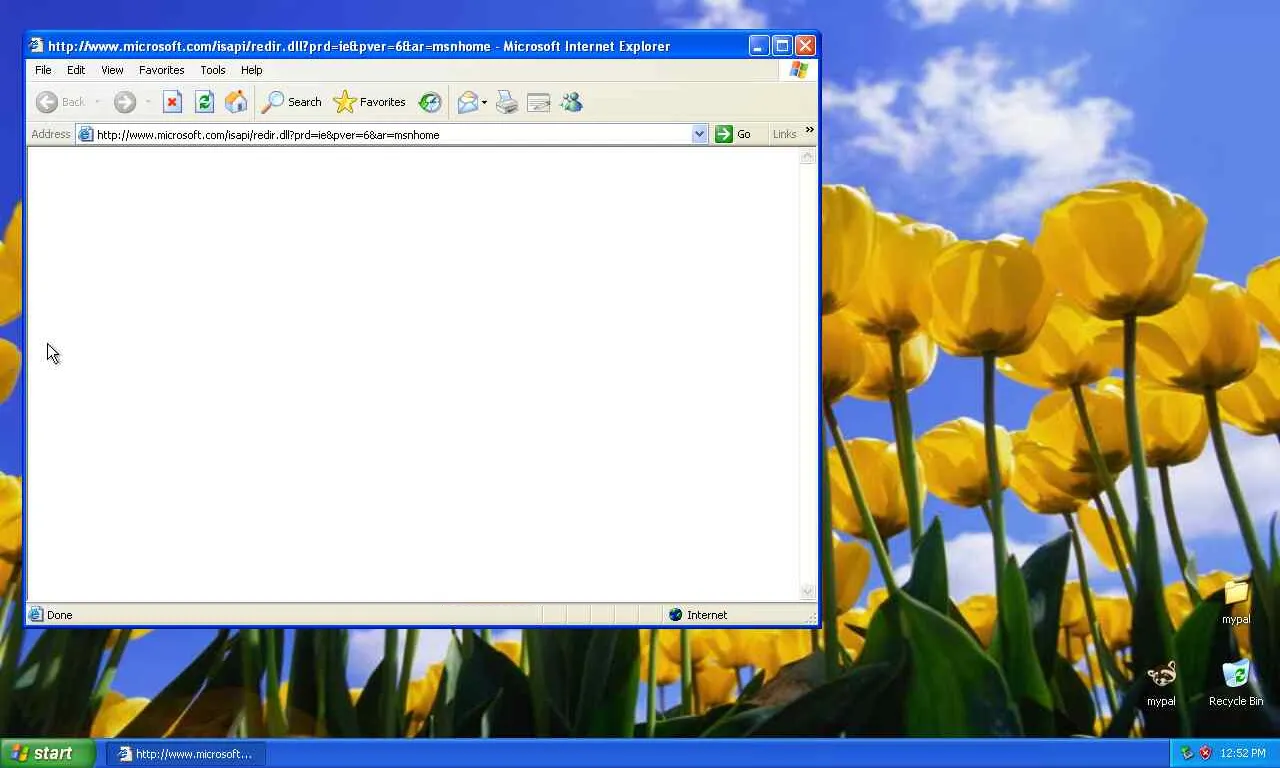The height and width of the screenshot is (768, 1280).
Task: Open the Start menu
Action: [x=47, y=753]
